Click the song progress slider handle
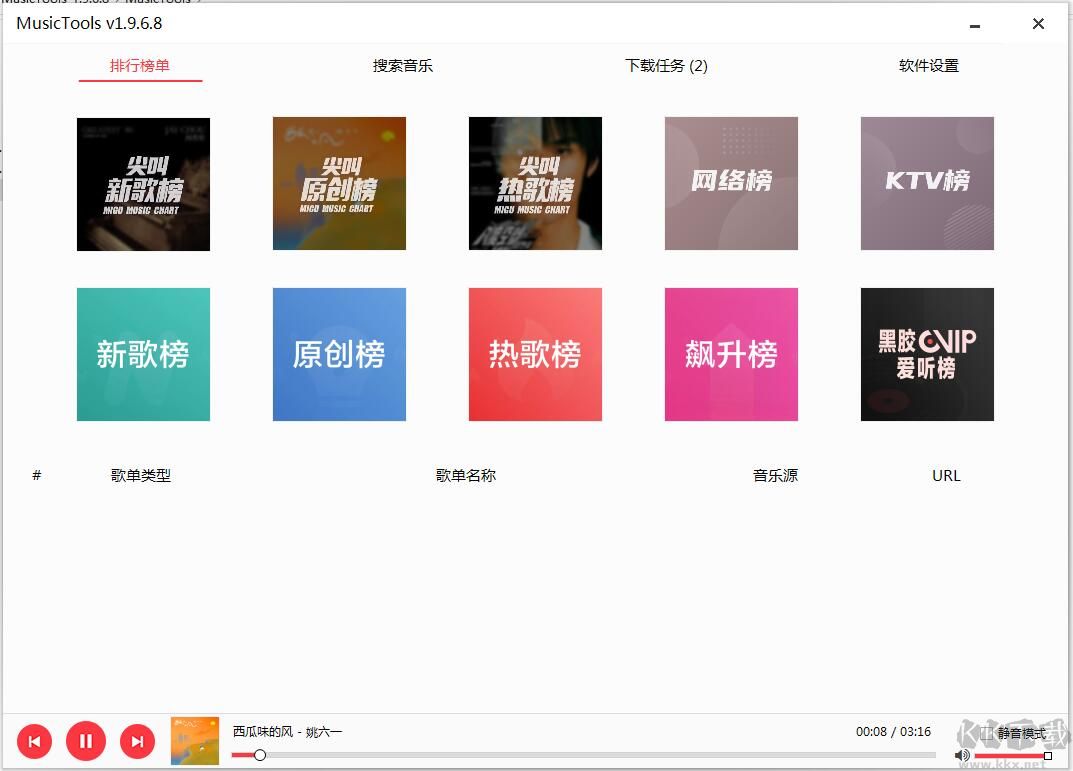This screenshot has height=771, width=1073. 260,755
